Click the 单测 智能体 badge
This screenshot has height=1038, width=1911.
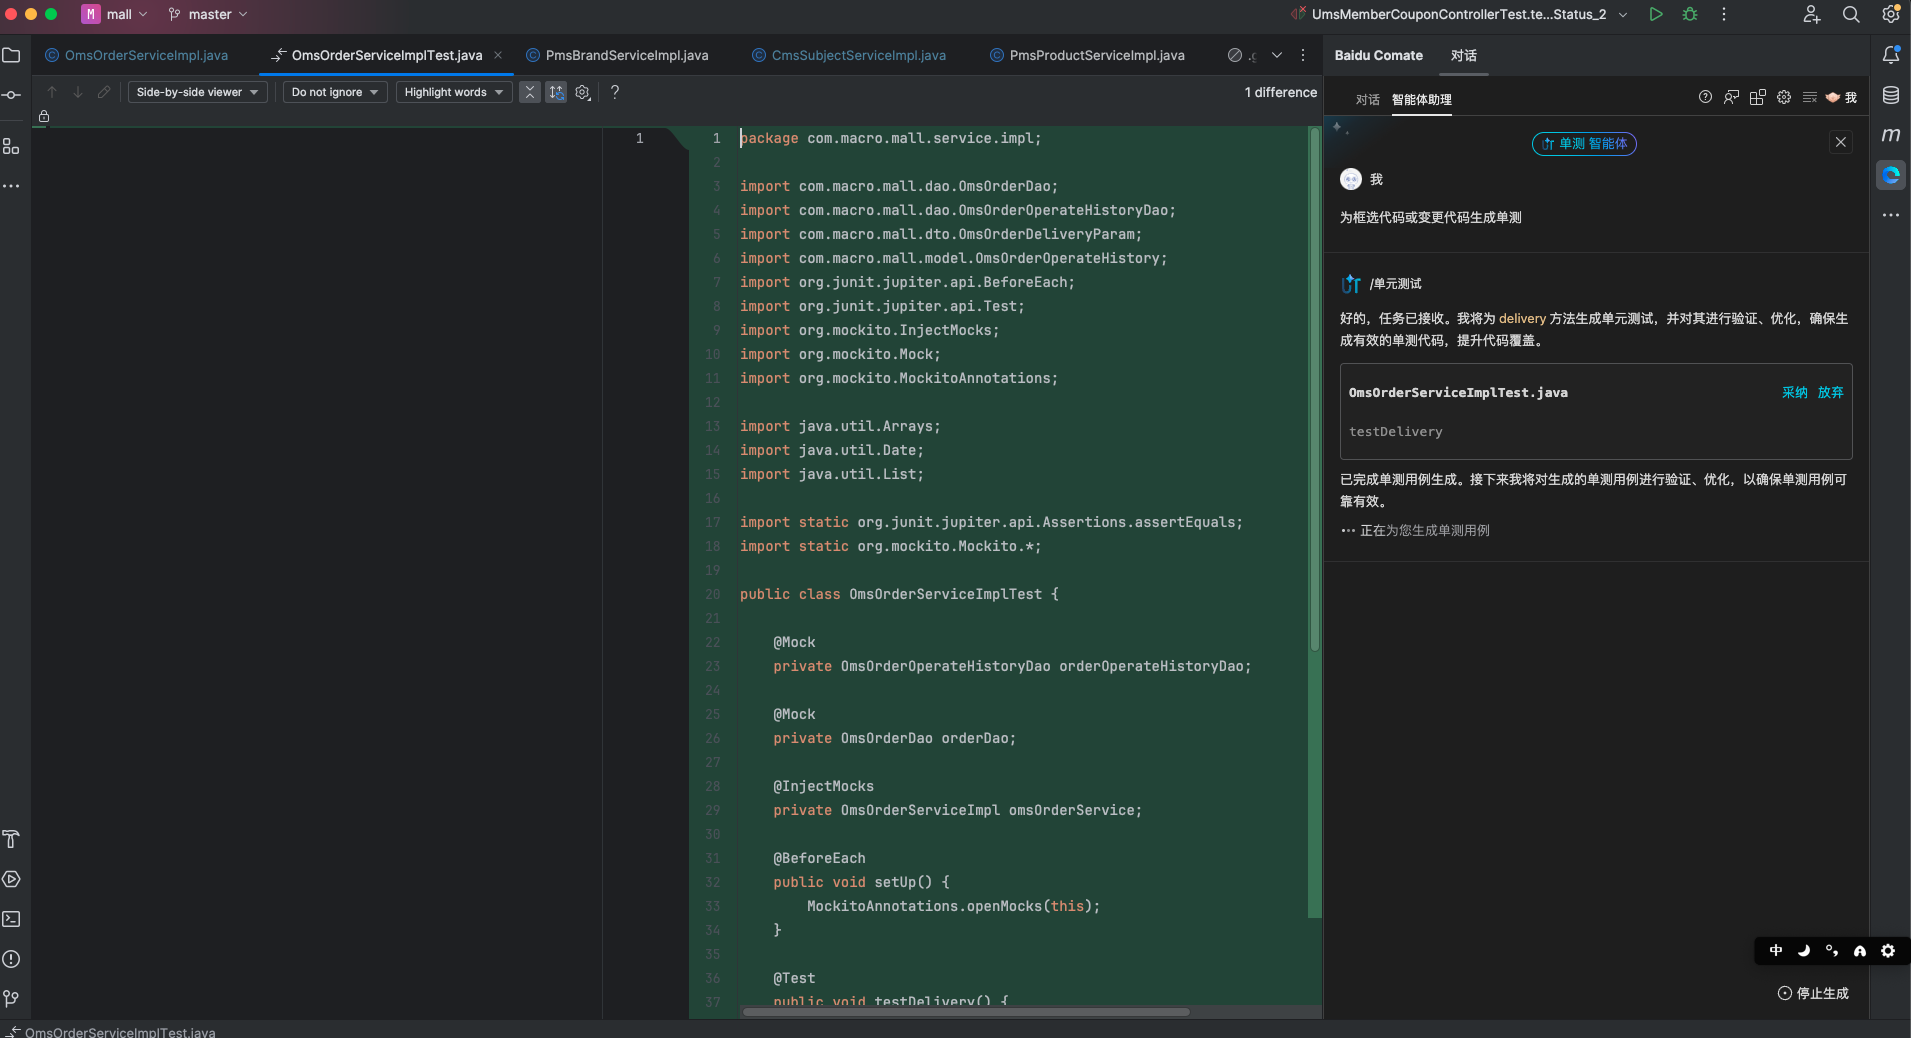tap(1584, 143)
